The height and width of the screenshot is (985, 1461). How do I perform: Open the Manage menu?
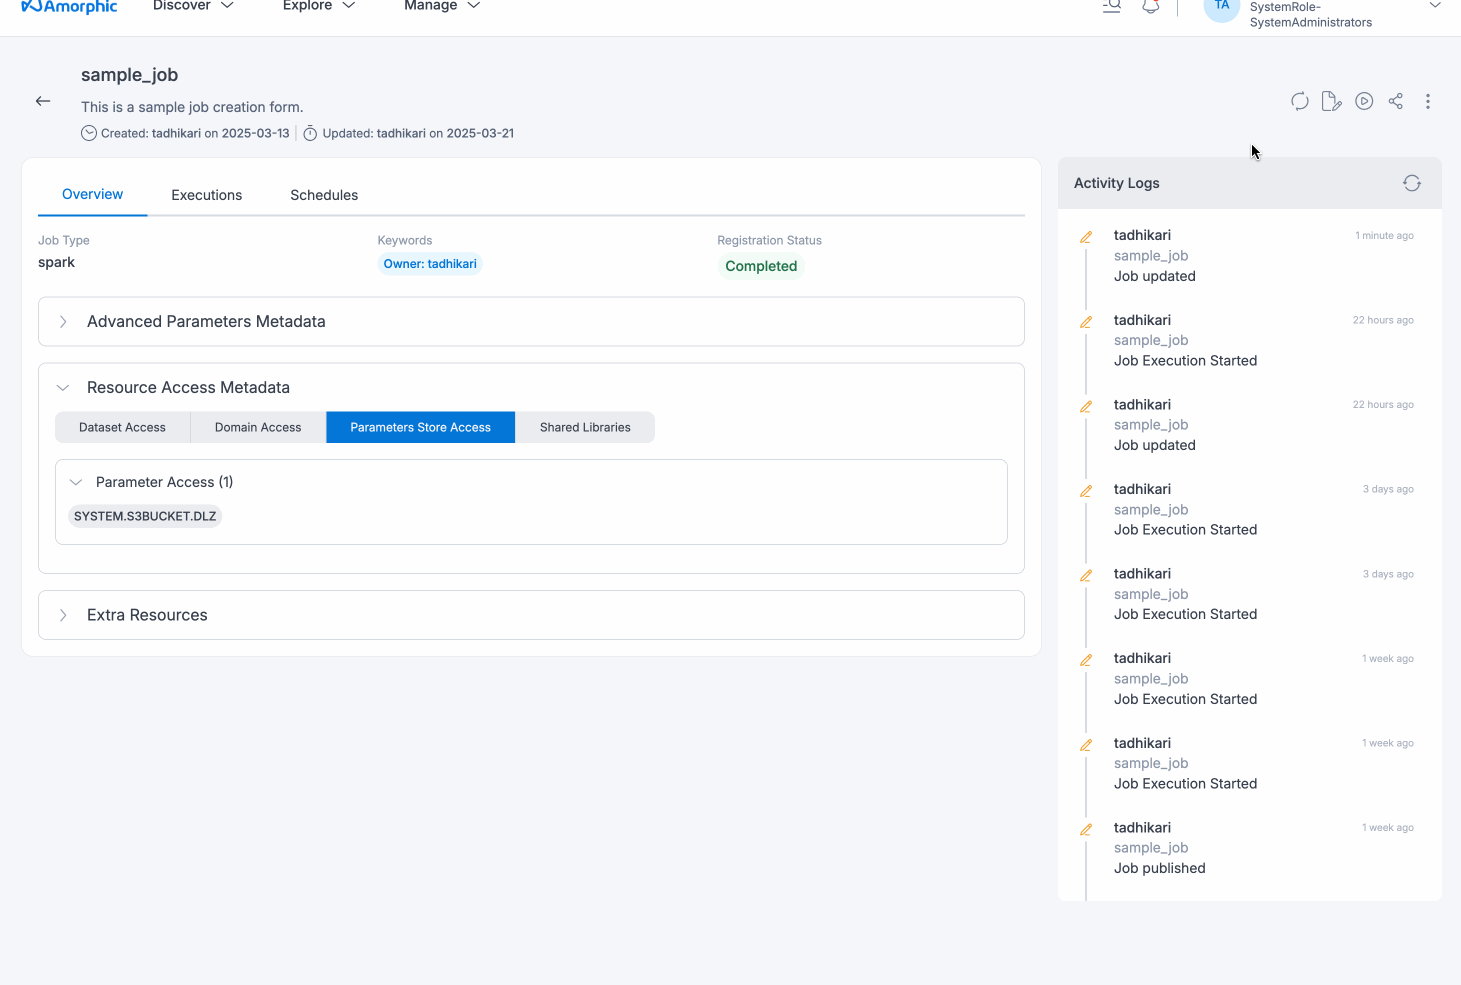click(441, 6)
